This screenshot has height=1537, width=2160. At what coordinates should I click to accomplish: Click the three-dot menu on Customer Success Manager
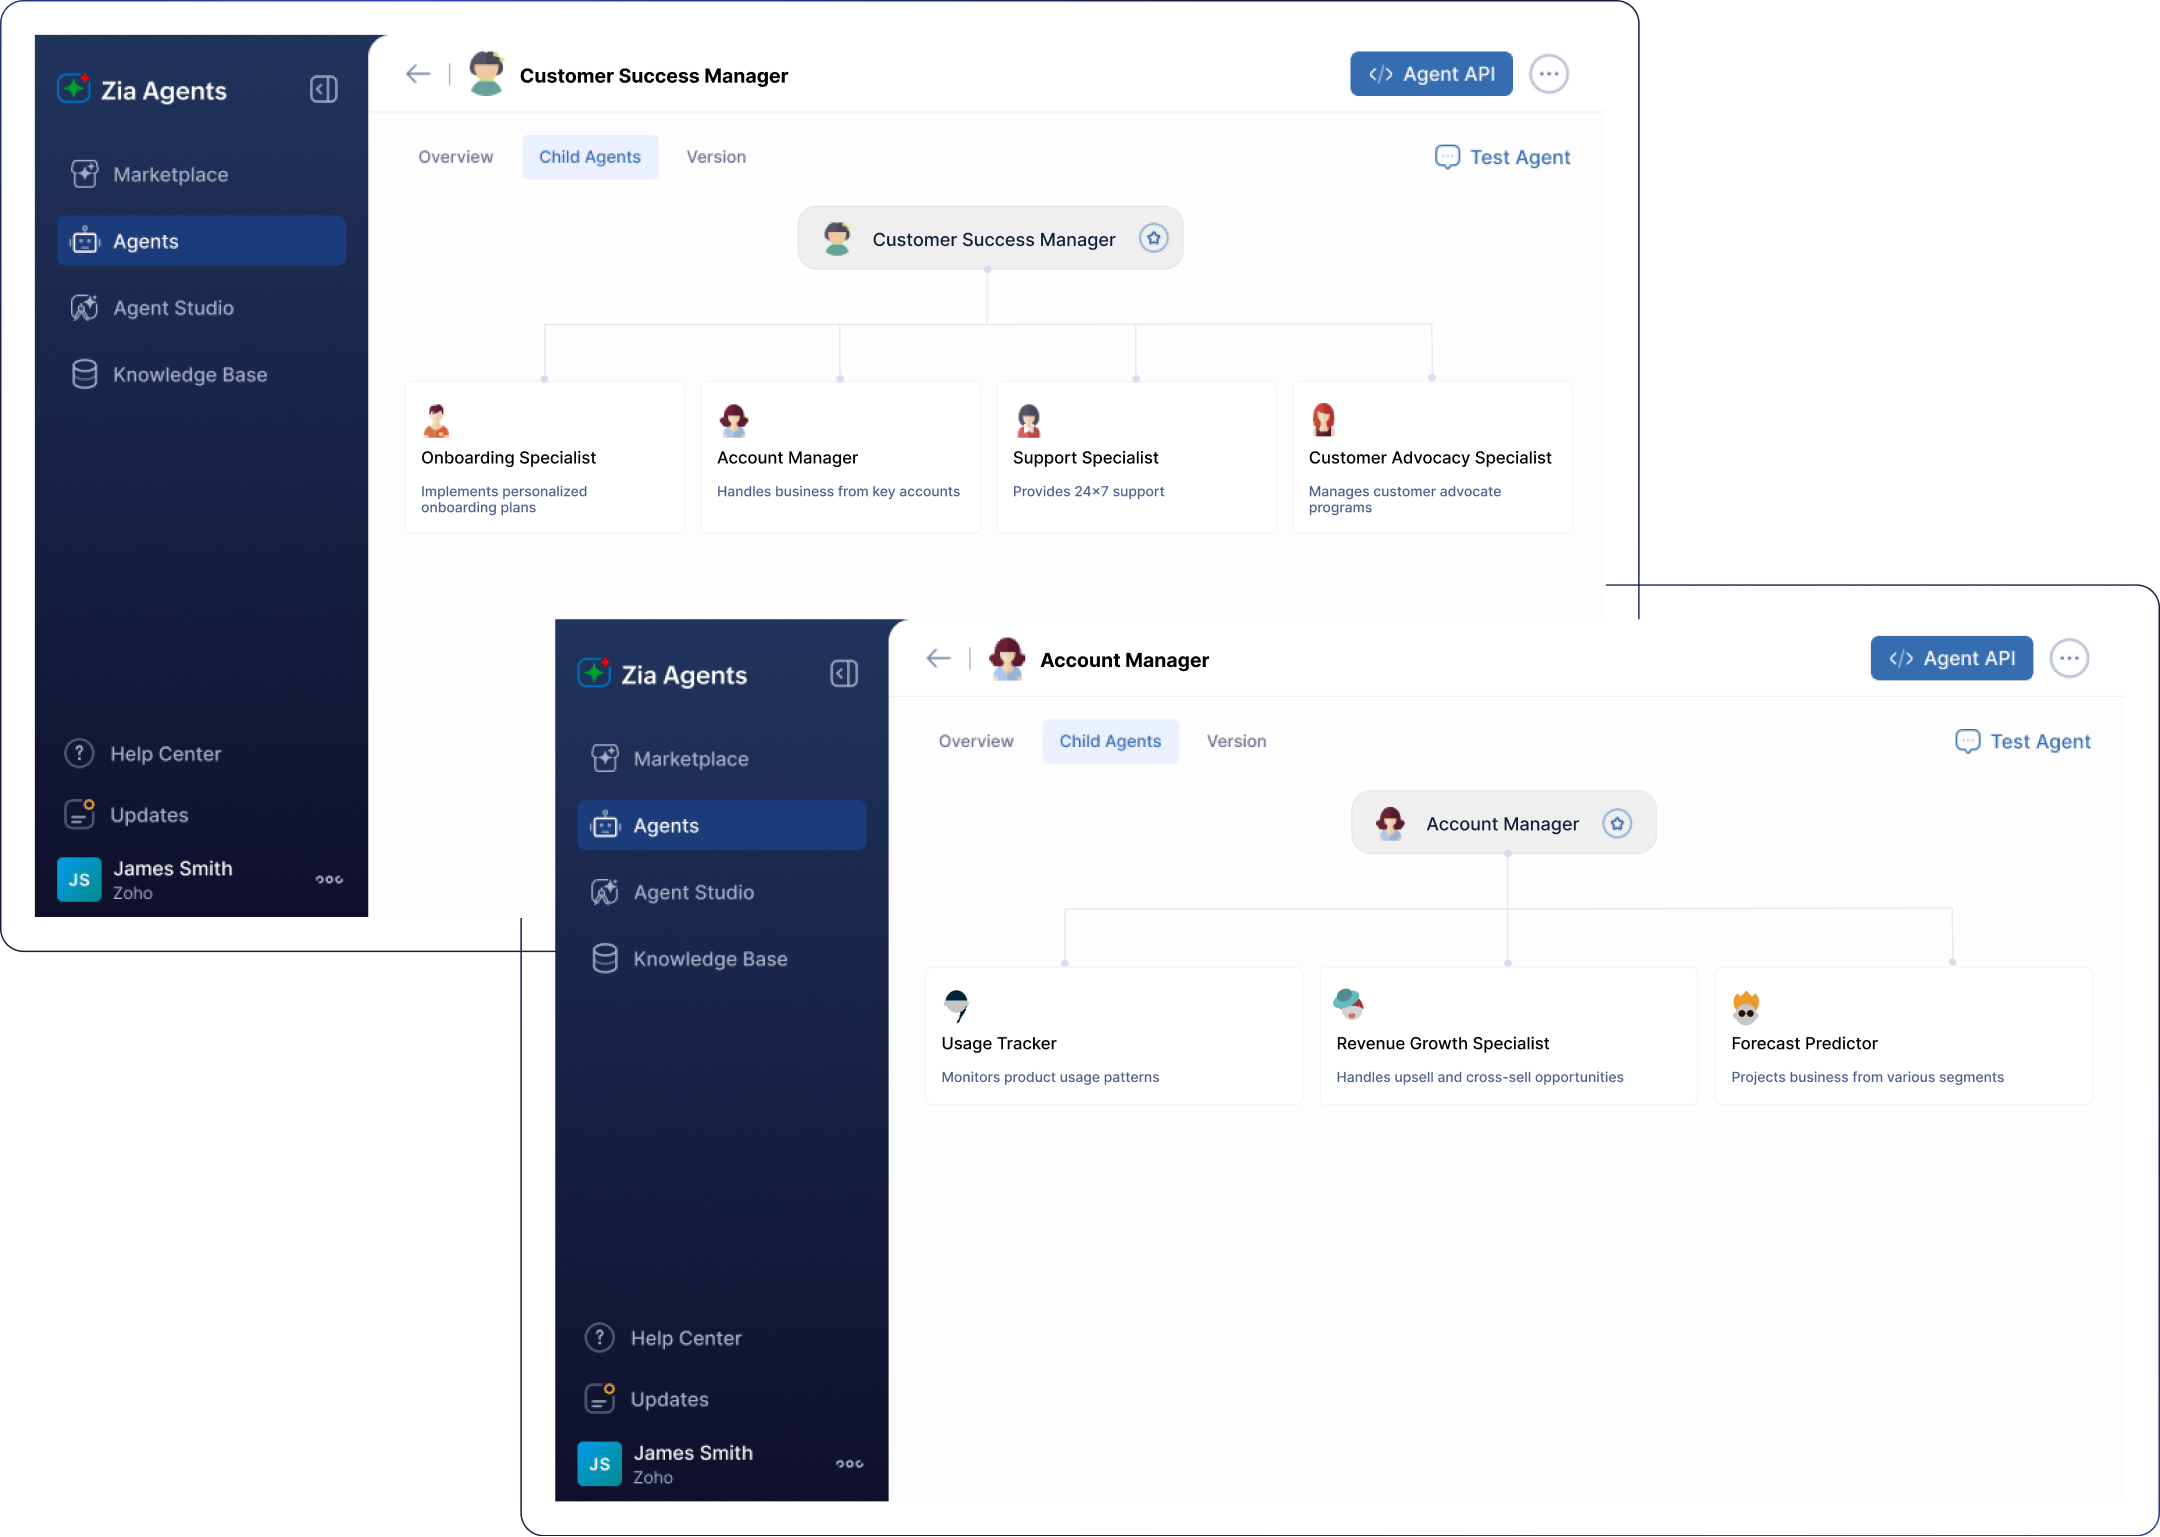(1550, 73)
